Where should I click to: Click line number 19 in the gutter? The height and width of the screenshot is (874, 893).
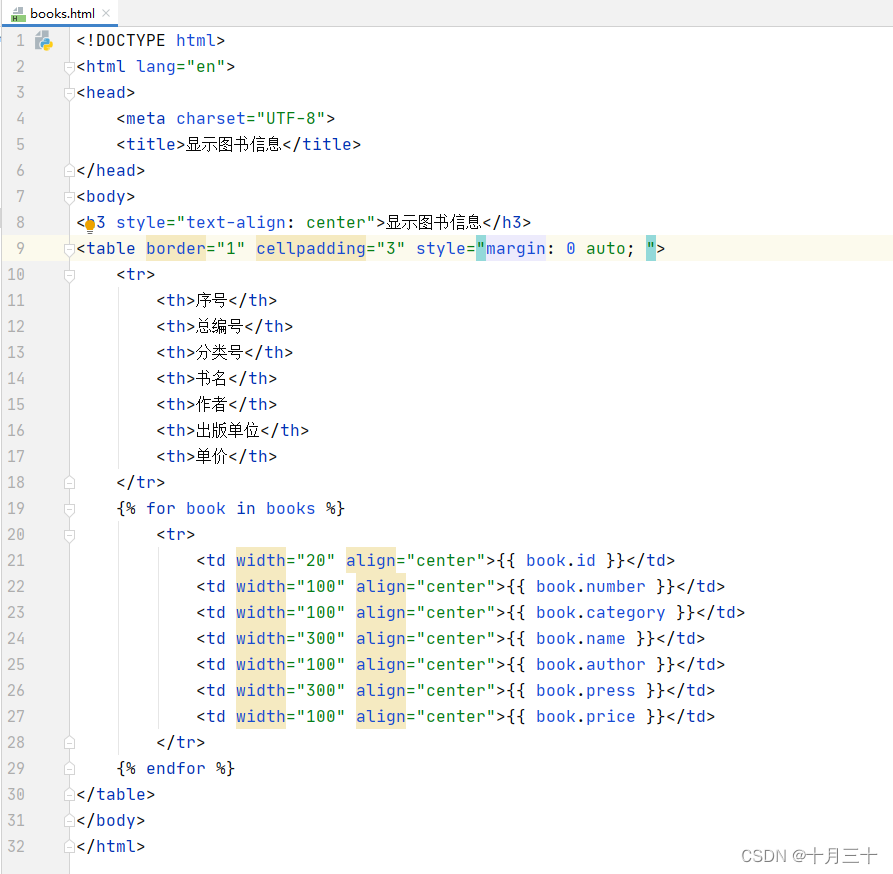coord(16,508)
